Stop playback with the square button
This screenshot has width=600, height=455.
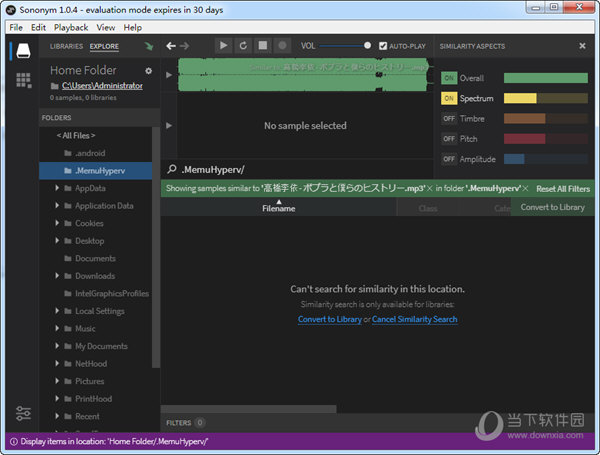click(263, 46)
